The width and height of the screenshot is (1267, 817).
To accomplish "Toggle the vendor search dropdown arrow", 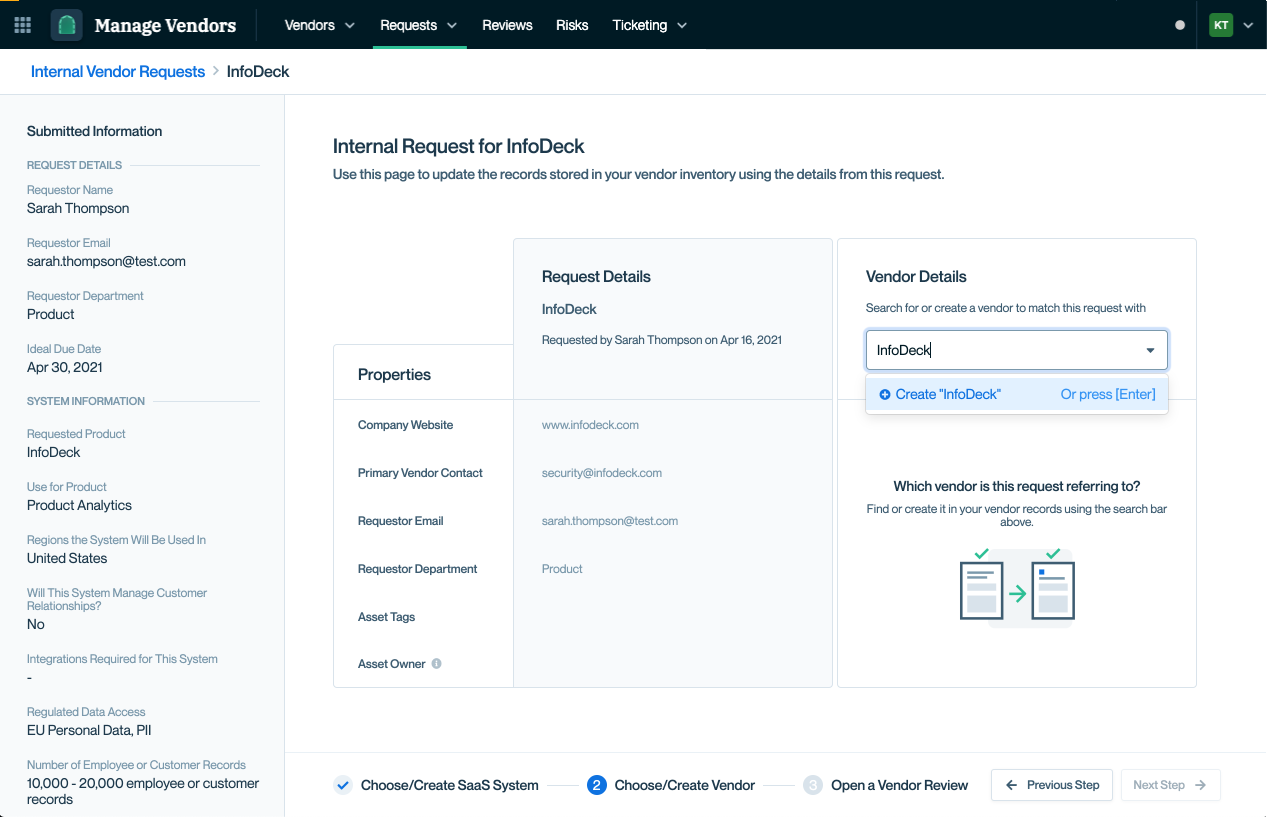I will [1150, 351].
